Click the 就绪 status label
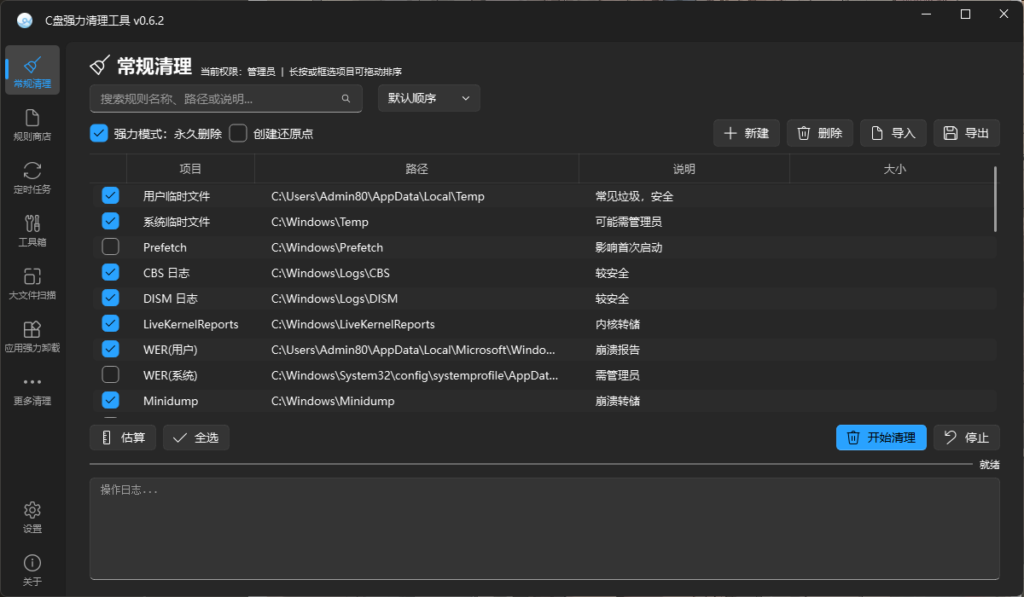Screen dimensions: 1024x597 coord(989,464)
